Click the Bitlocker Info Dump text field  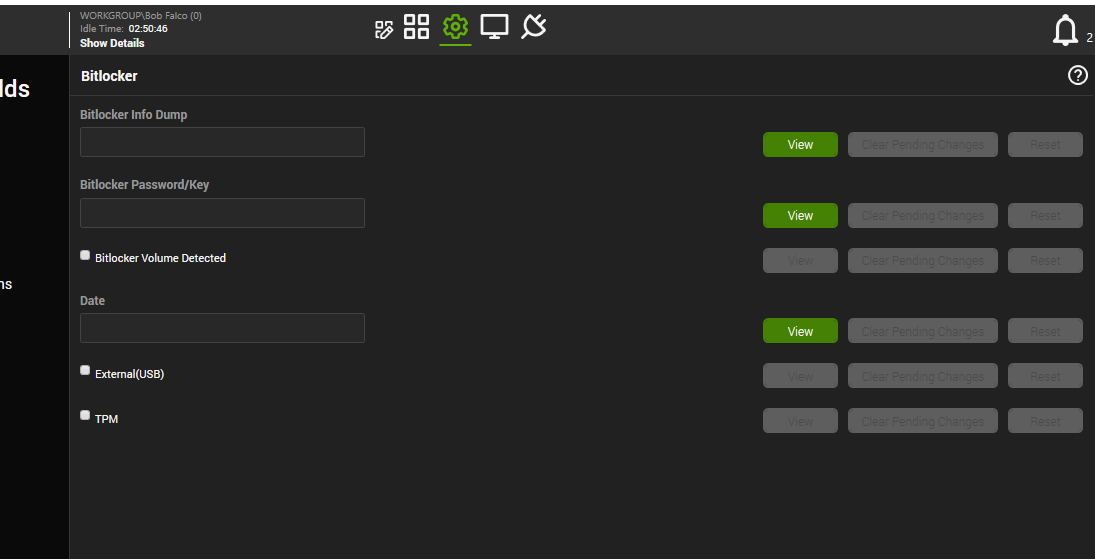pos(222,142)
